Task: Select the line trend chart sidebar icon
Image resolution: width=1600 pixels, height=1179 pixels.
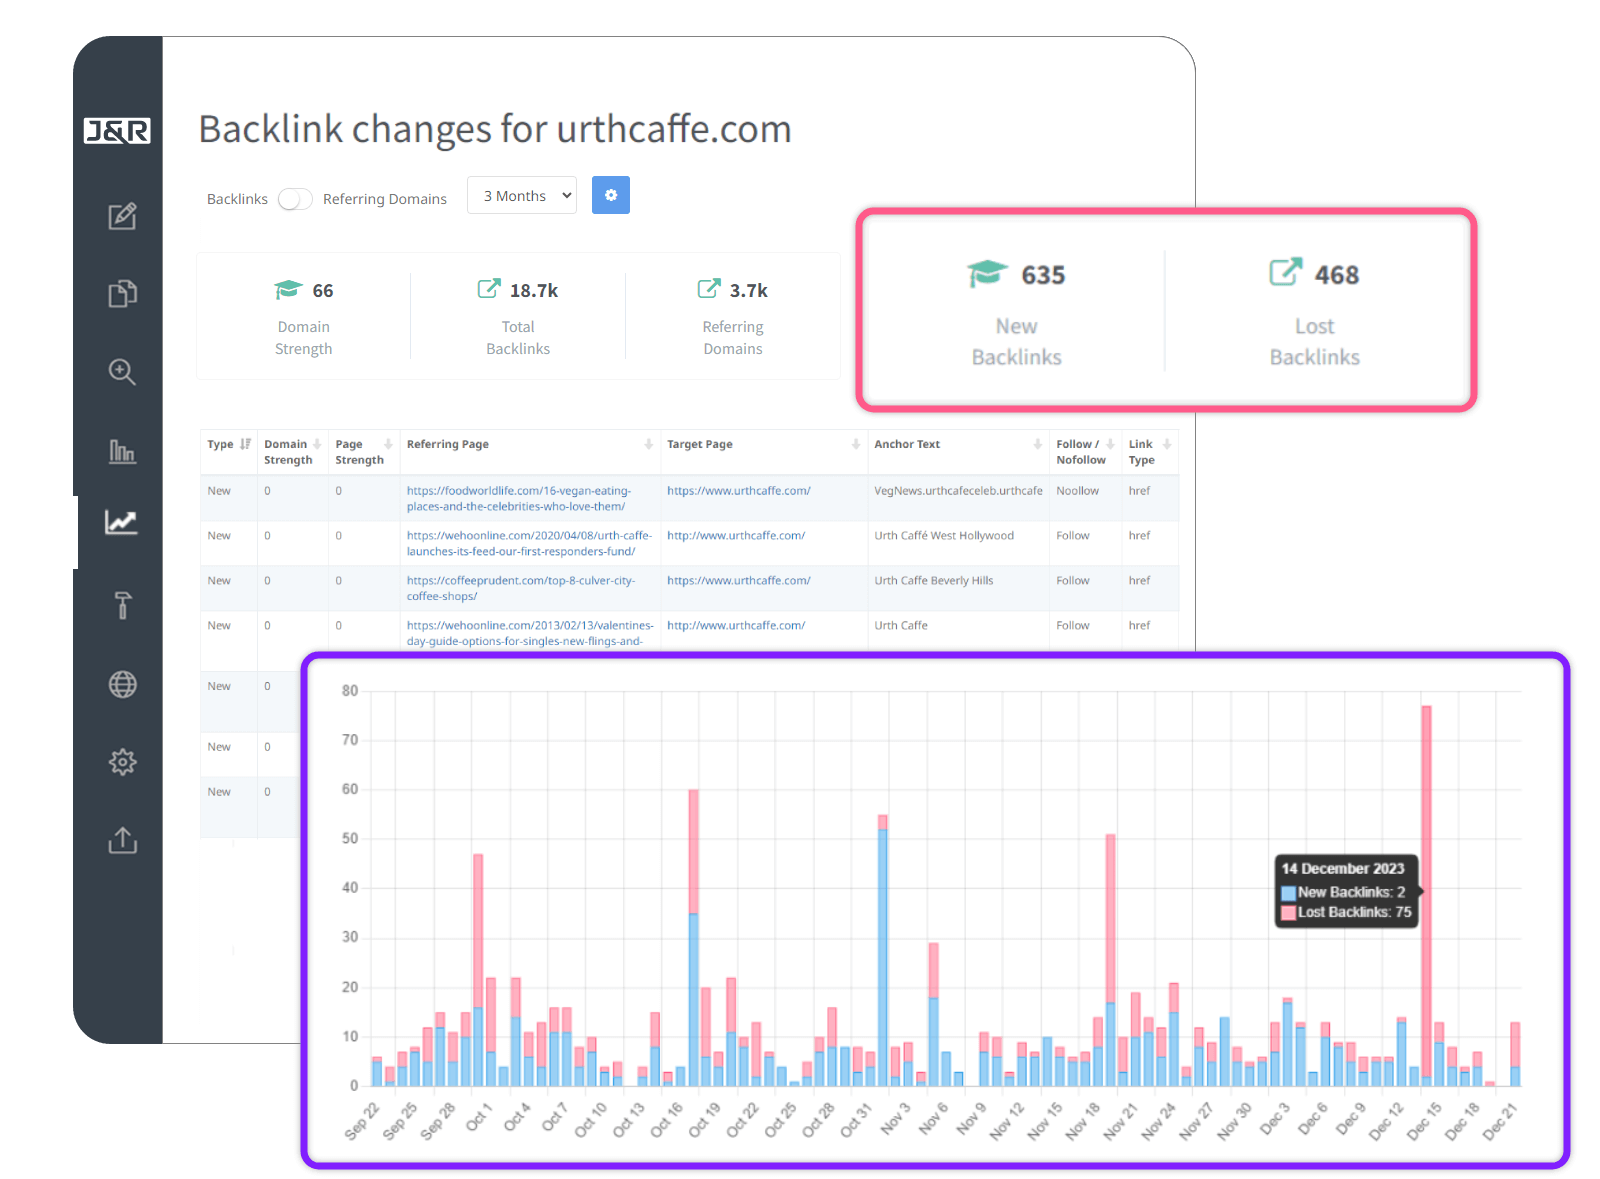Action: (122, 522)
